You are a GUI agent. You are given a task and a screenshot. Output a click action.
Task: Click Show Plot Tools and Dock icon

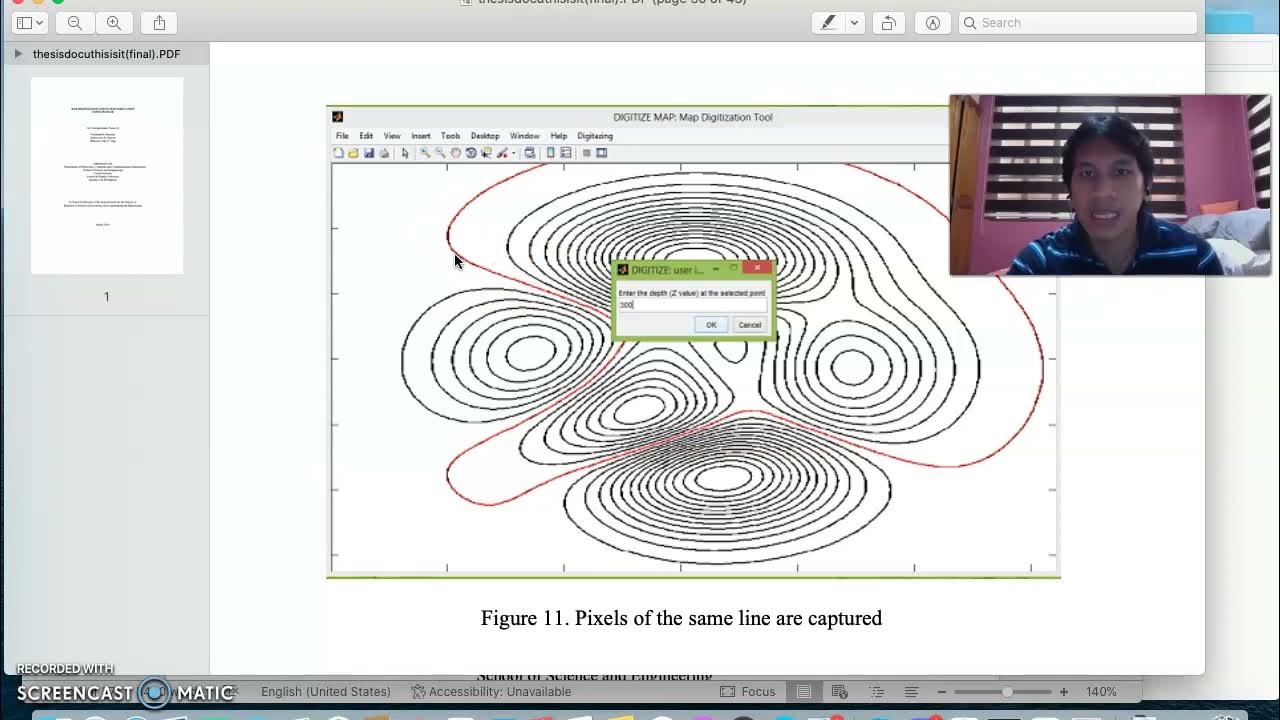pyautogui.click(x=602, y=153)
